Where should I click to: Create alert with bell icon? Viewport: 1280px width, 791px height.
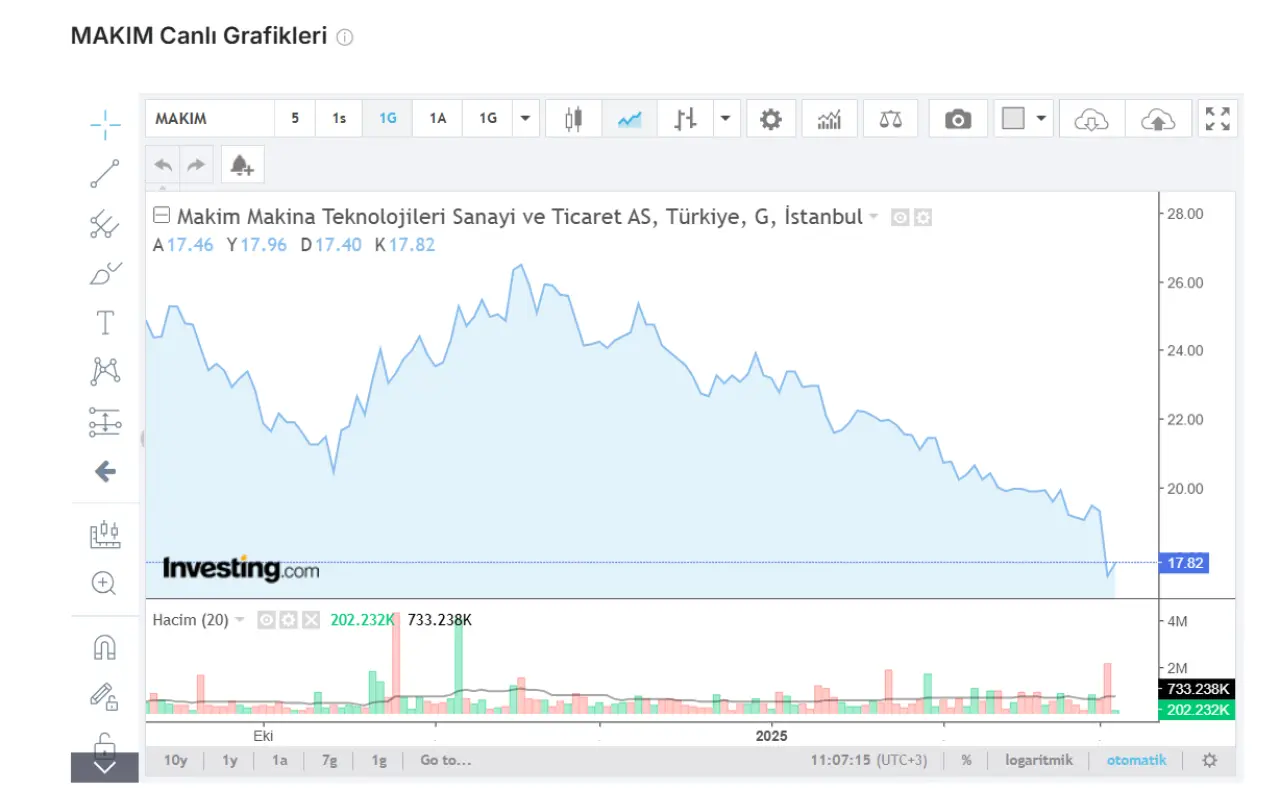pos(242,165)
